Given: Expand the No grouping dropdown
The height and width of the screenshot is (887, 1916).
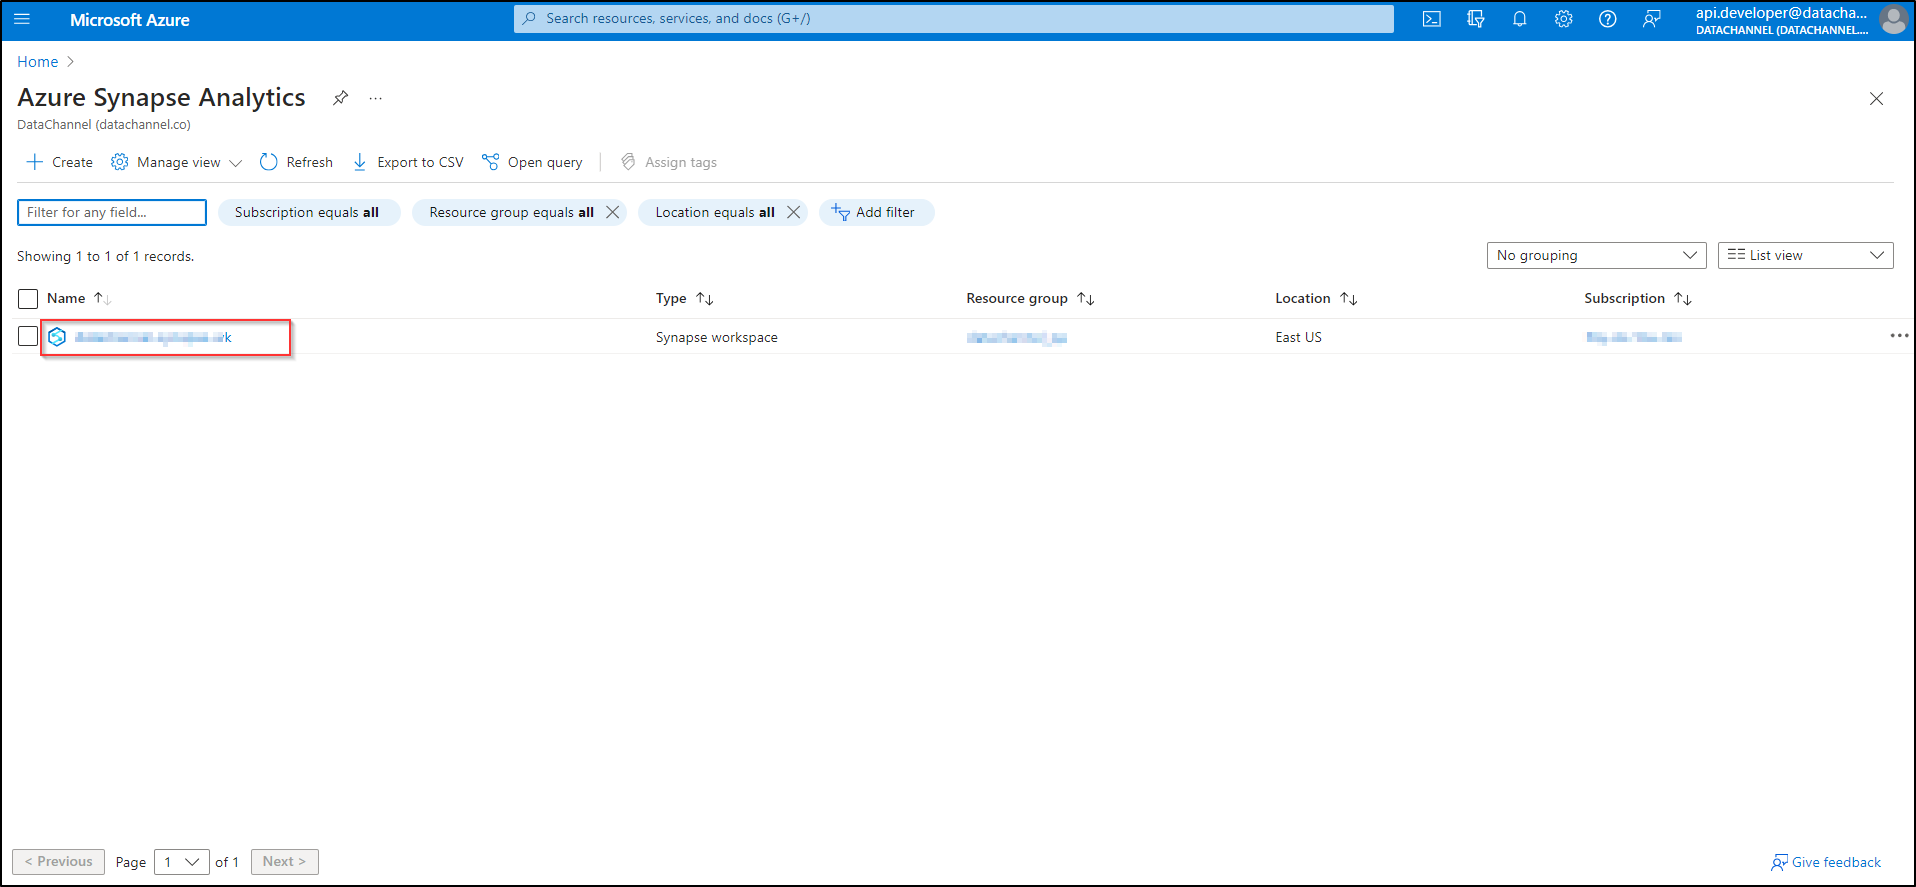Looking at the screenshot, I should [1597, 255].
